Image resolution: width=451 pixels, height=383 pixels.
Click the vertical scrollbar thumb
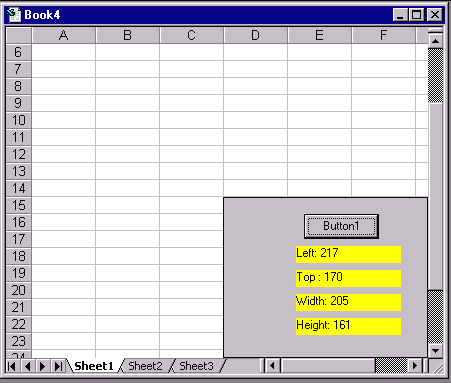[435, 197]
